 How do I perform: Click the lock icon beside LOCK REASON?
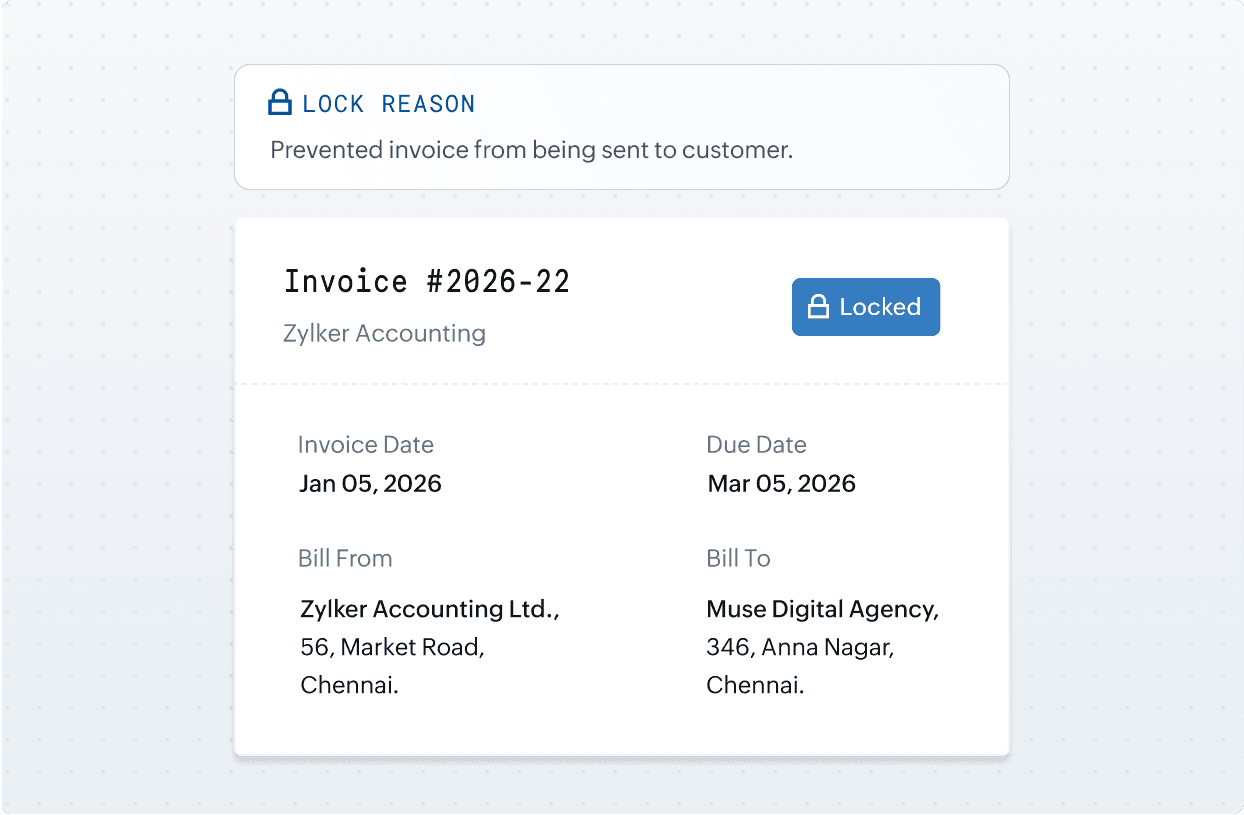pyautogui.click(x=280, y=102)
